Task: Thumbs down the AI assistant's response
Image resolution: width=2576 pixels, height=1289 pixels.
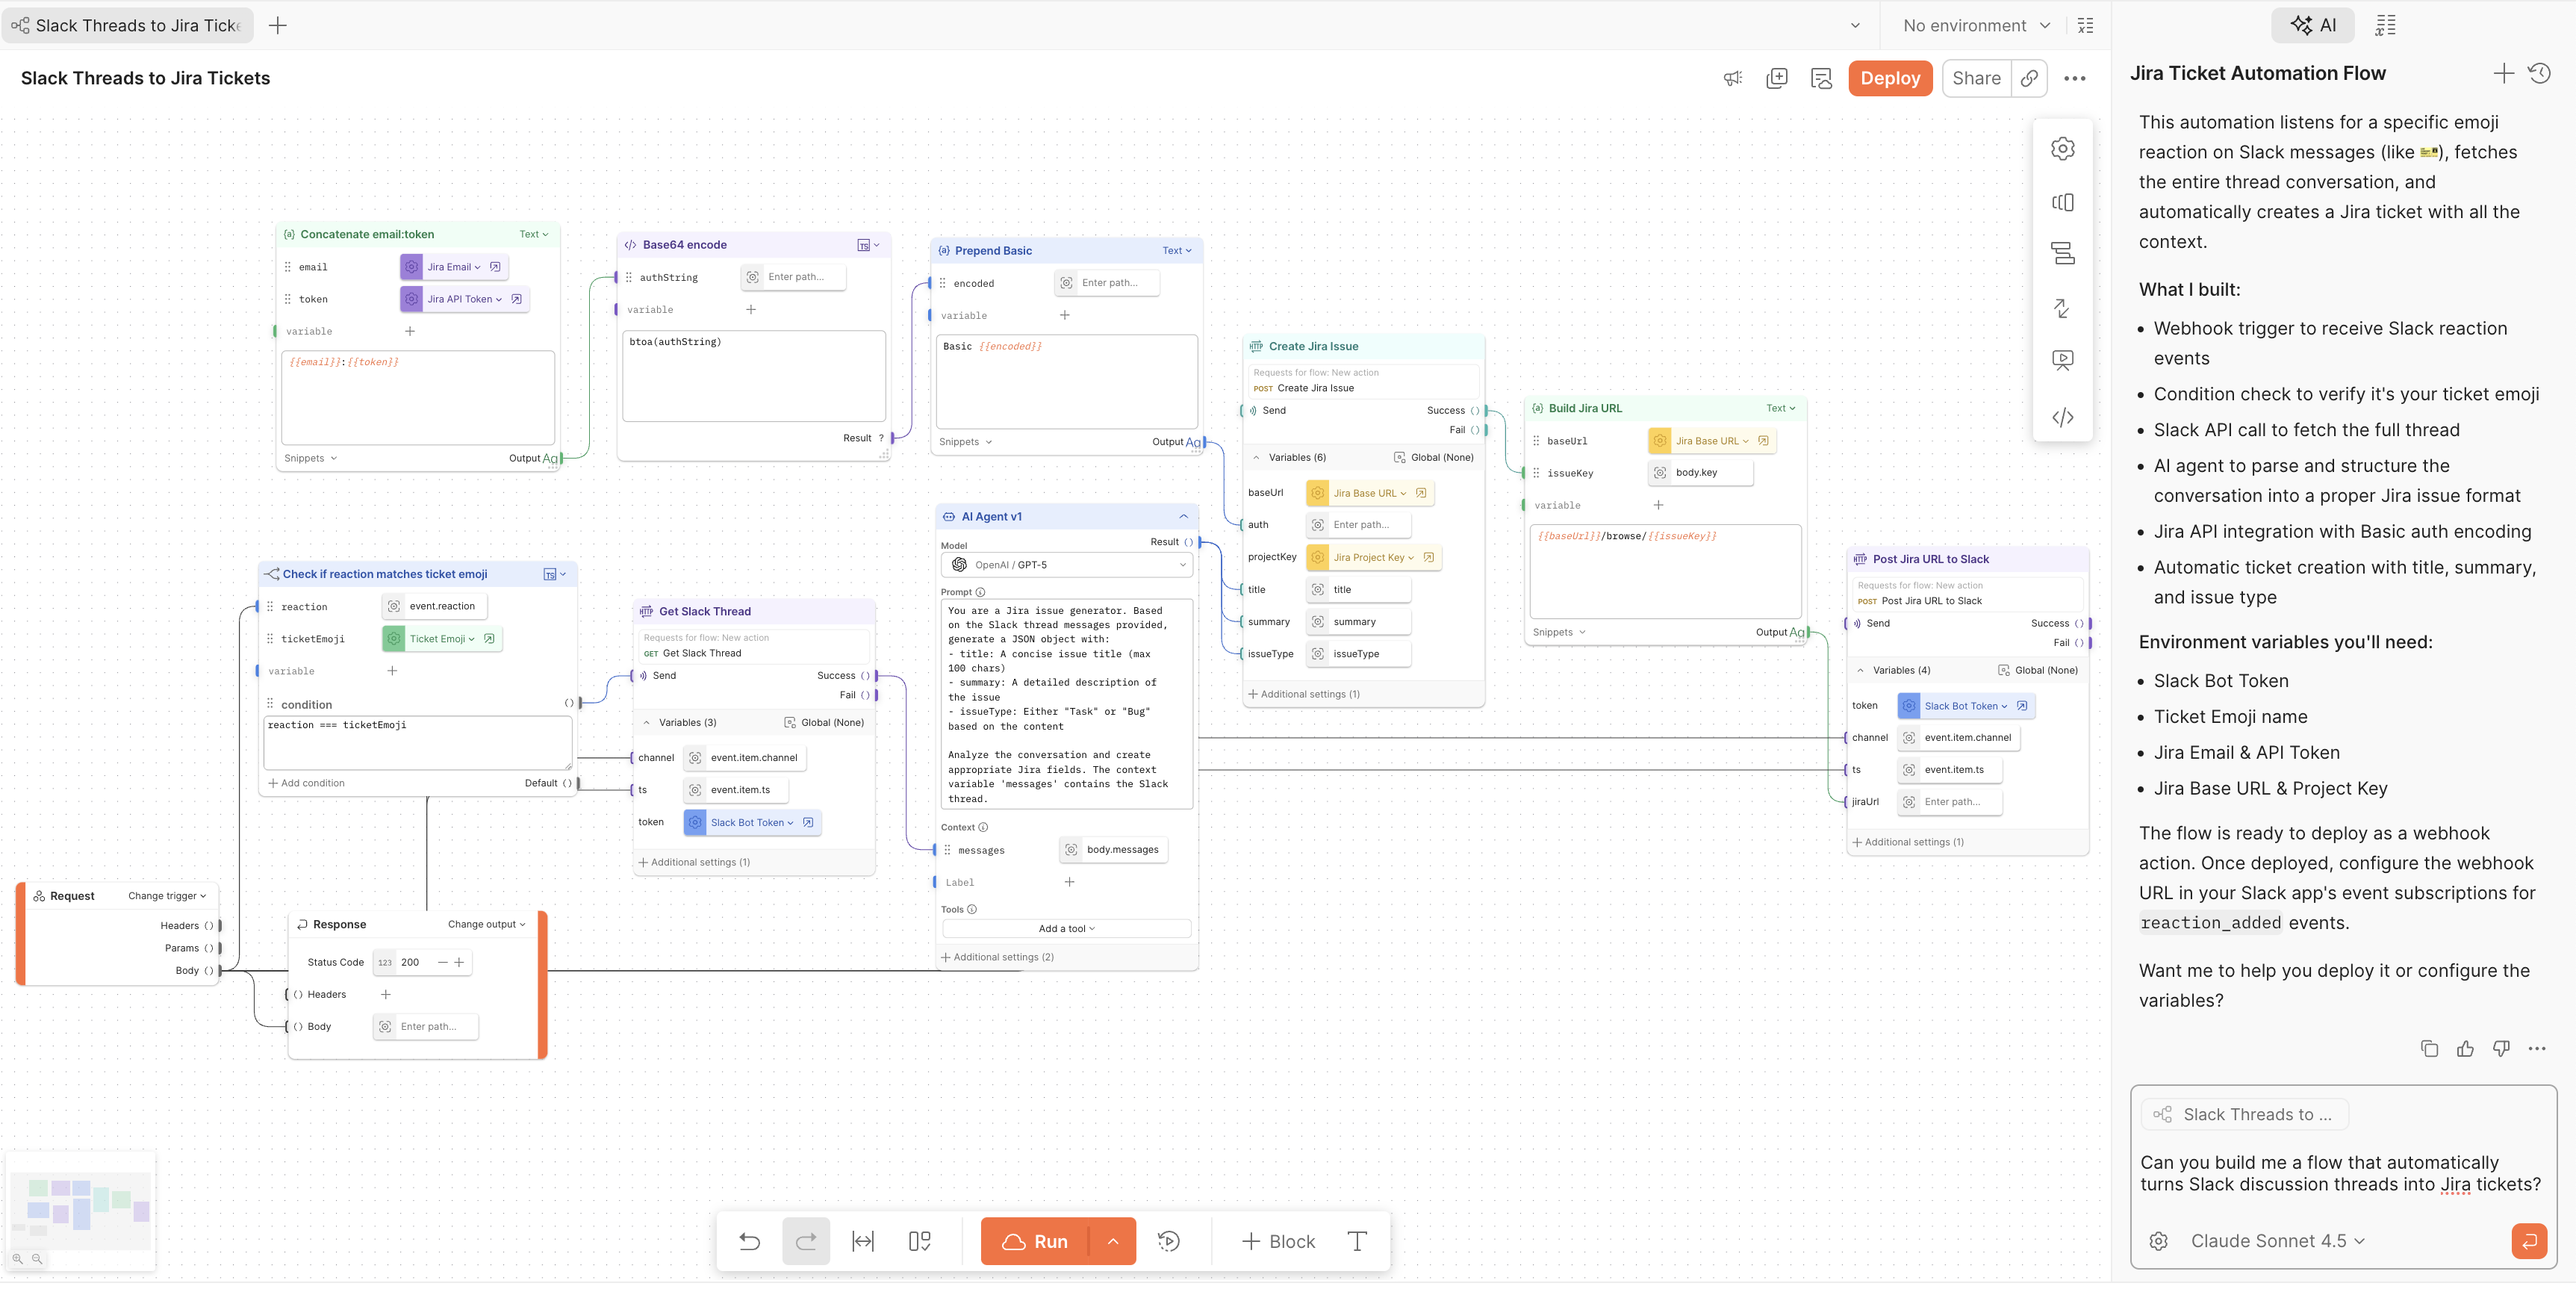Action: (2502, 1048)
